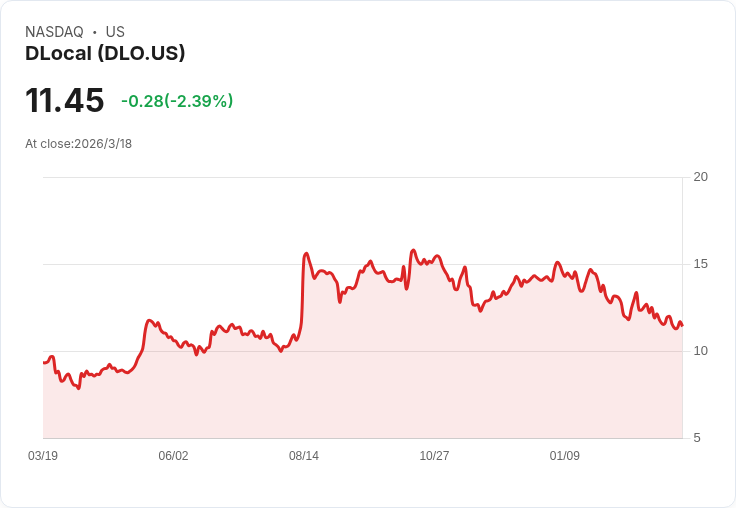Click the shaded area under the price line

400,380
